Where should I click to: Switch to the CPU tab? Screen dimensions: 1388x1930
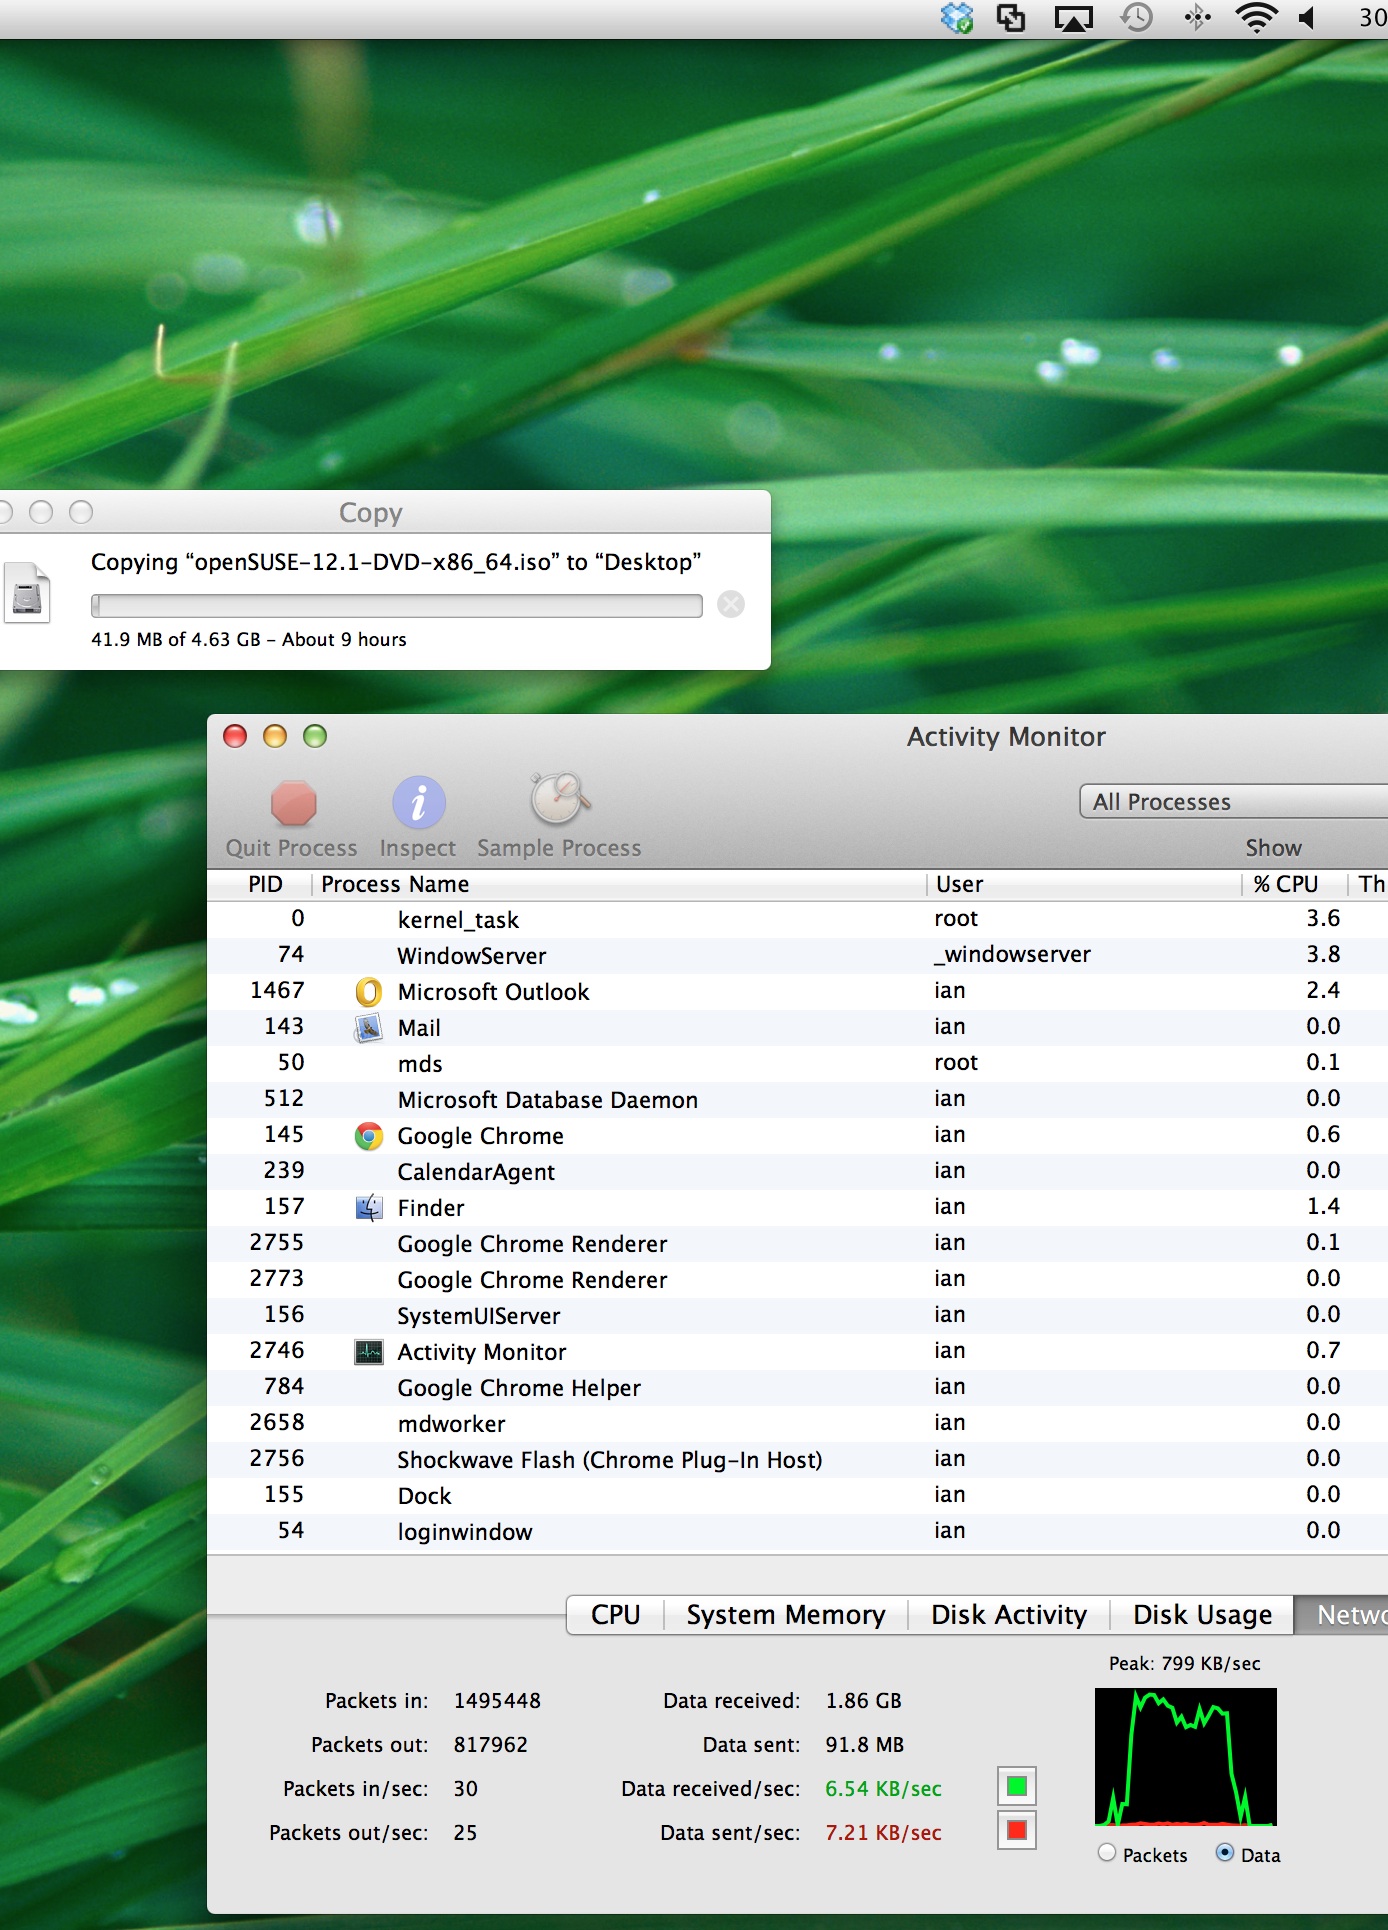(615, 1615)
